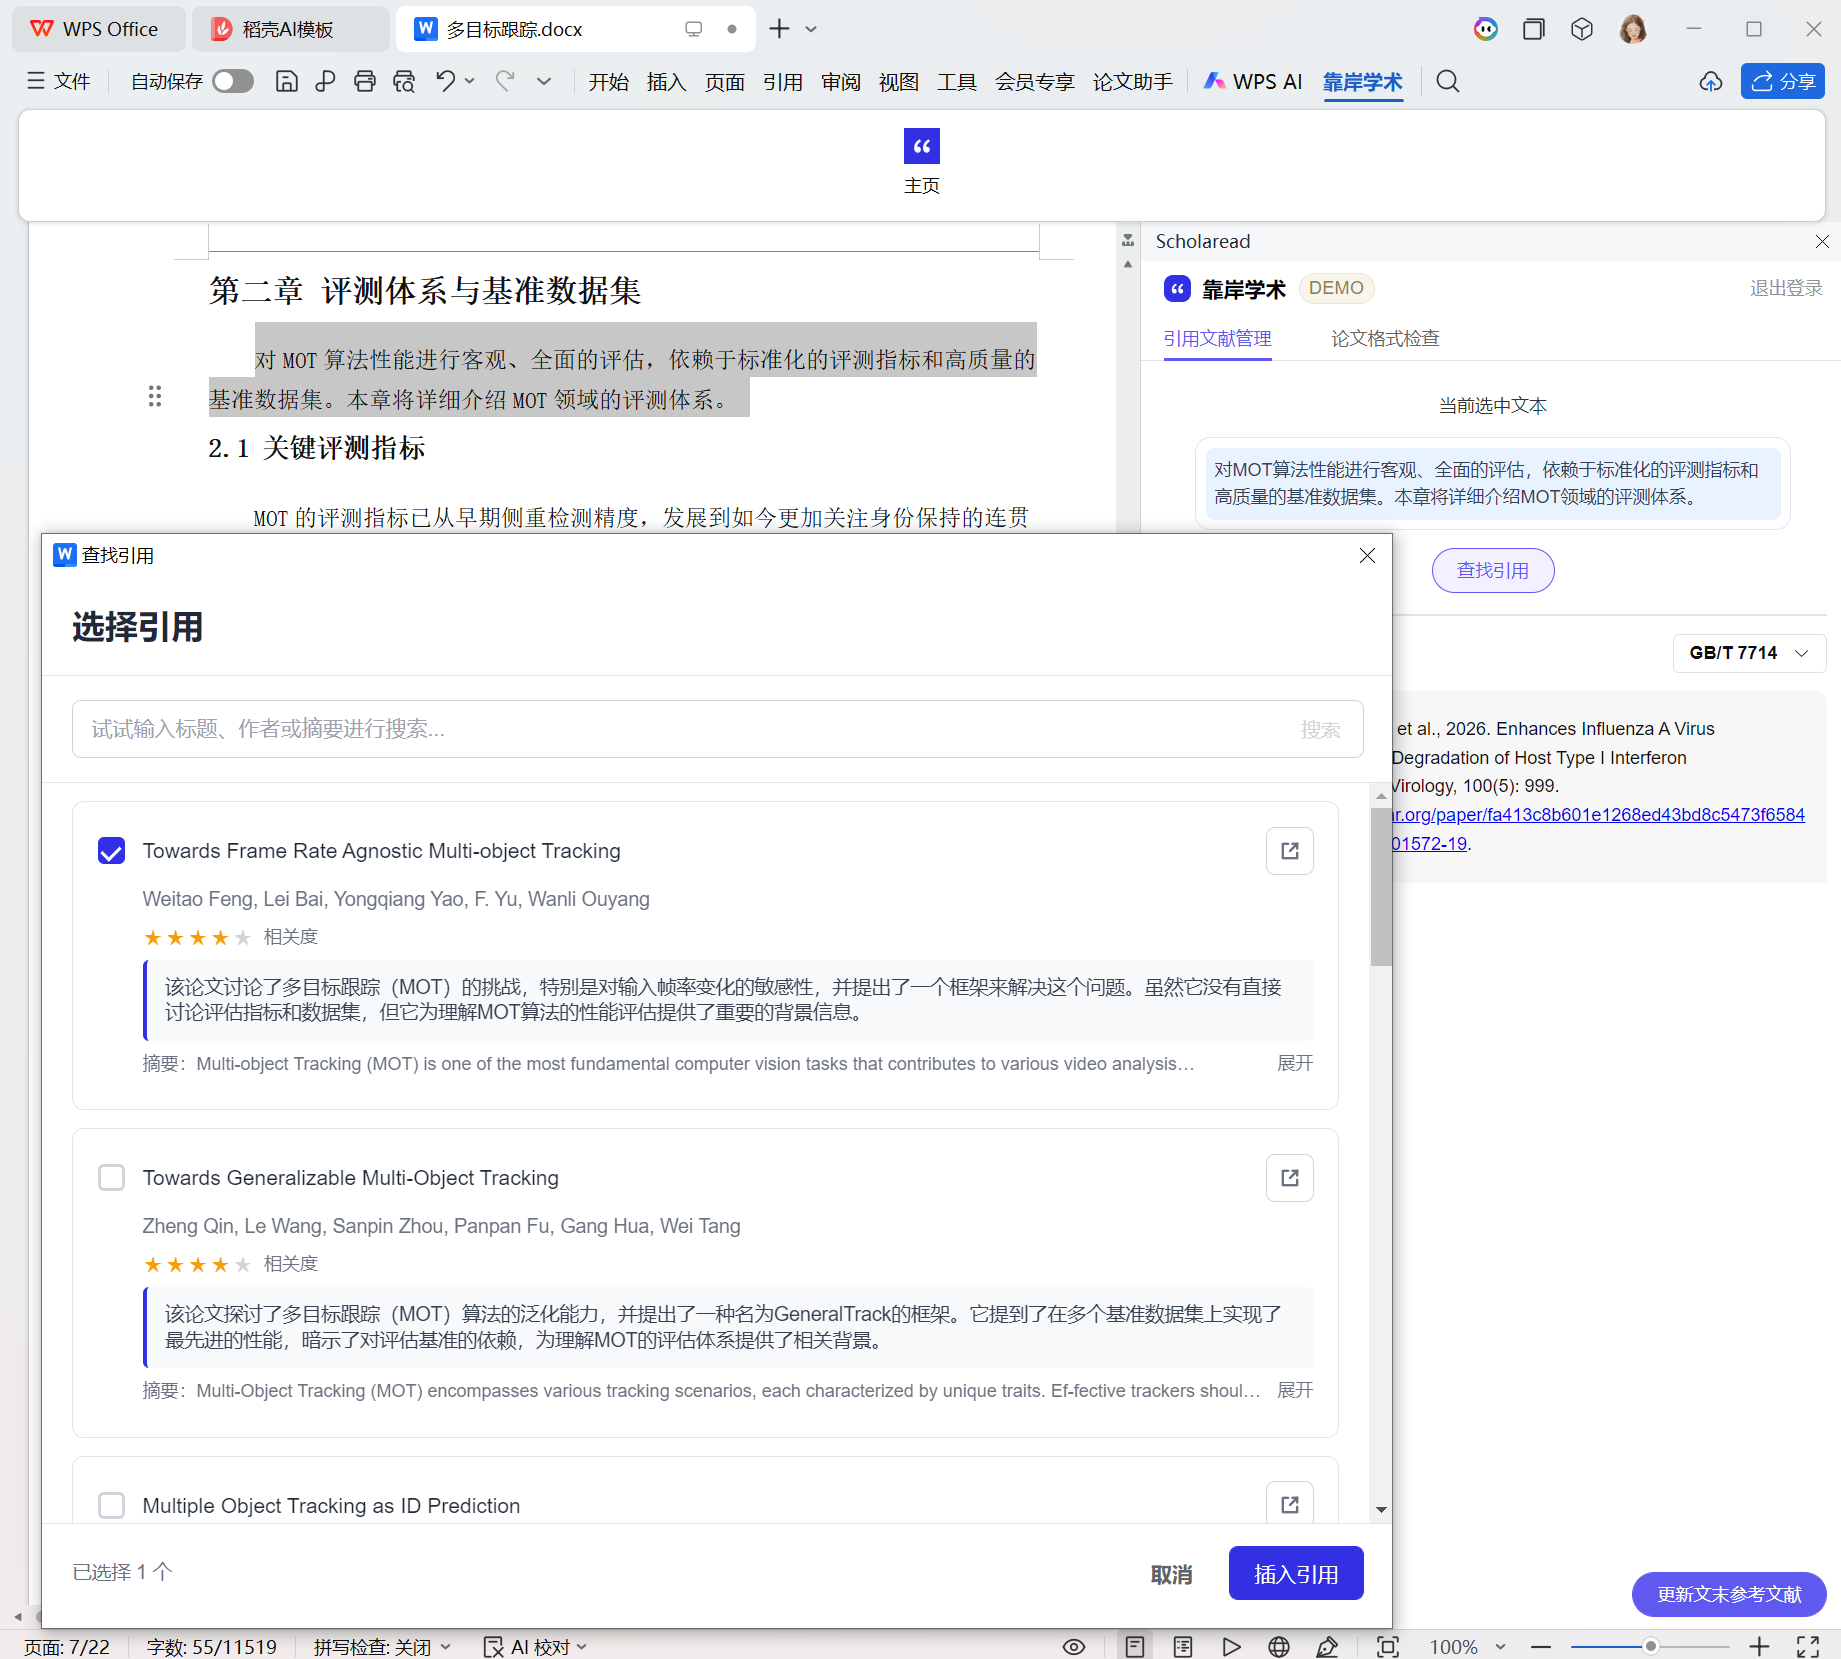Image resolution: width=1841 pixels, height=1659 pixels.
Task: Click the undo arrow icon
Action: coord(446,82)
